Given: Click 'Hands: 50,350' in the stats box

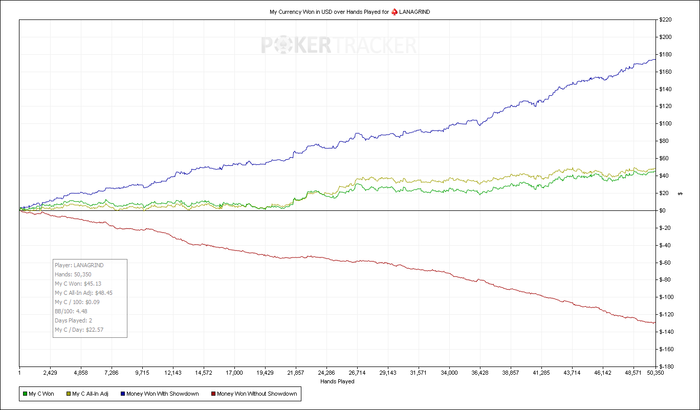Looking at the screenshot, I should tap(73, 275).
